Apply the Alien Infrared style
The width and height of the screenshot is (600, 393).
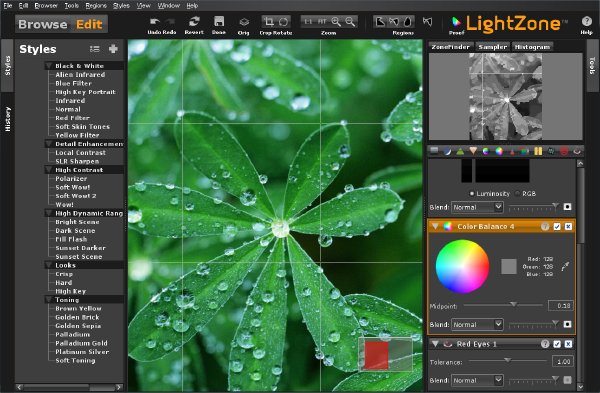click(x=80, y=75)
